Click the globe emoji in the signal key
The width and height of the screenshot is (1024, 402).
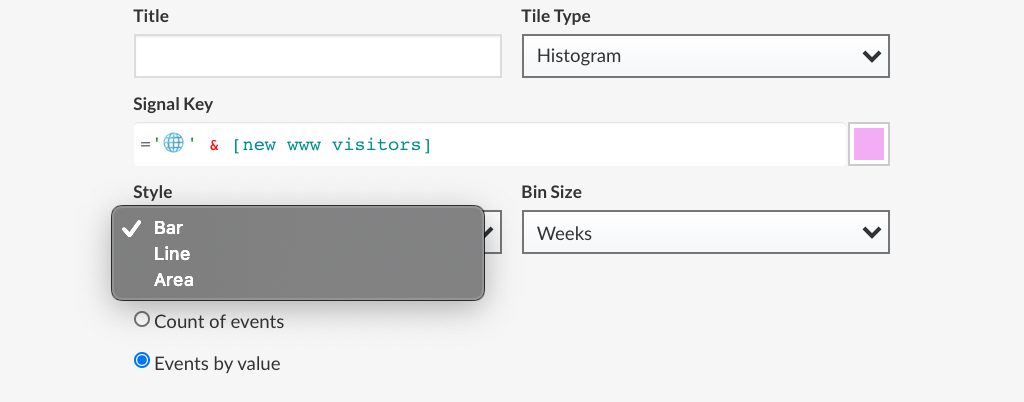tap(173, 144)
